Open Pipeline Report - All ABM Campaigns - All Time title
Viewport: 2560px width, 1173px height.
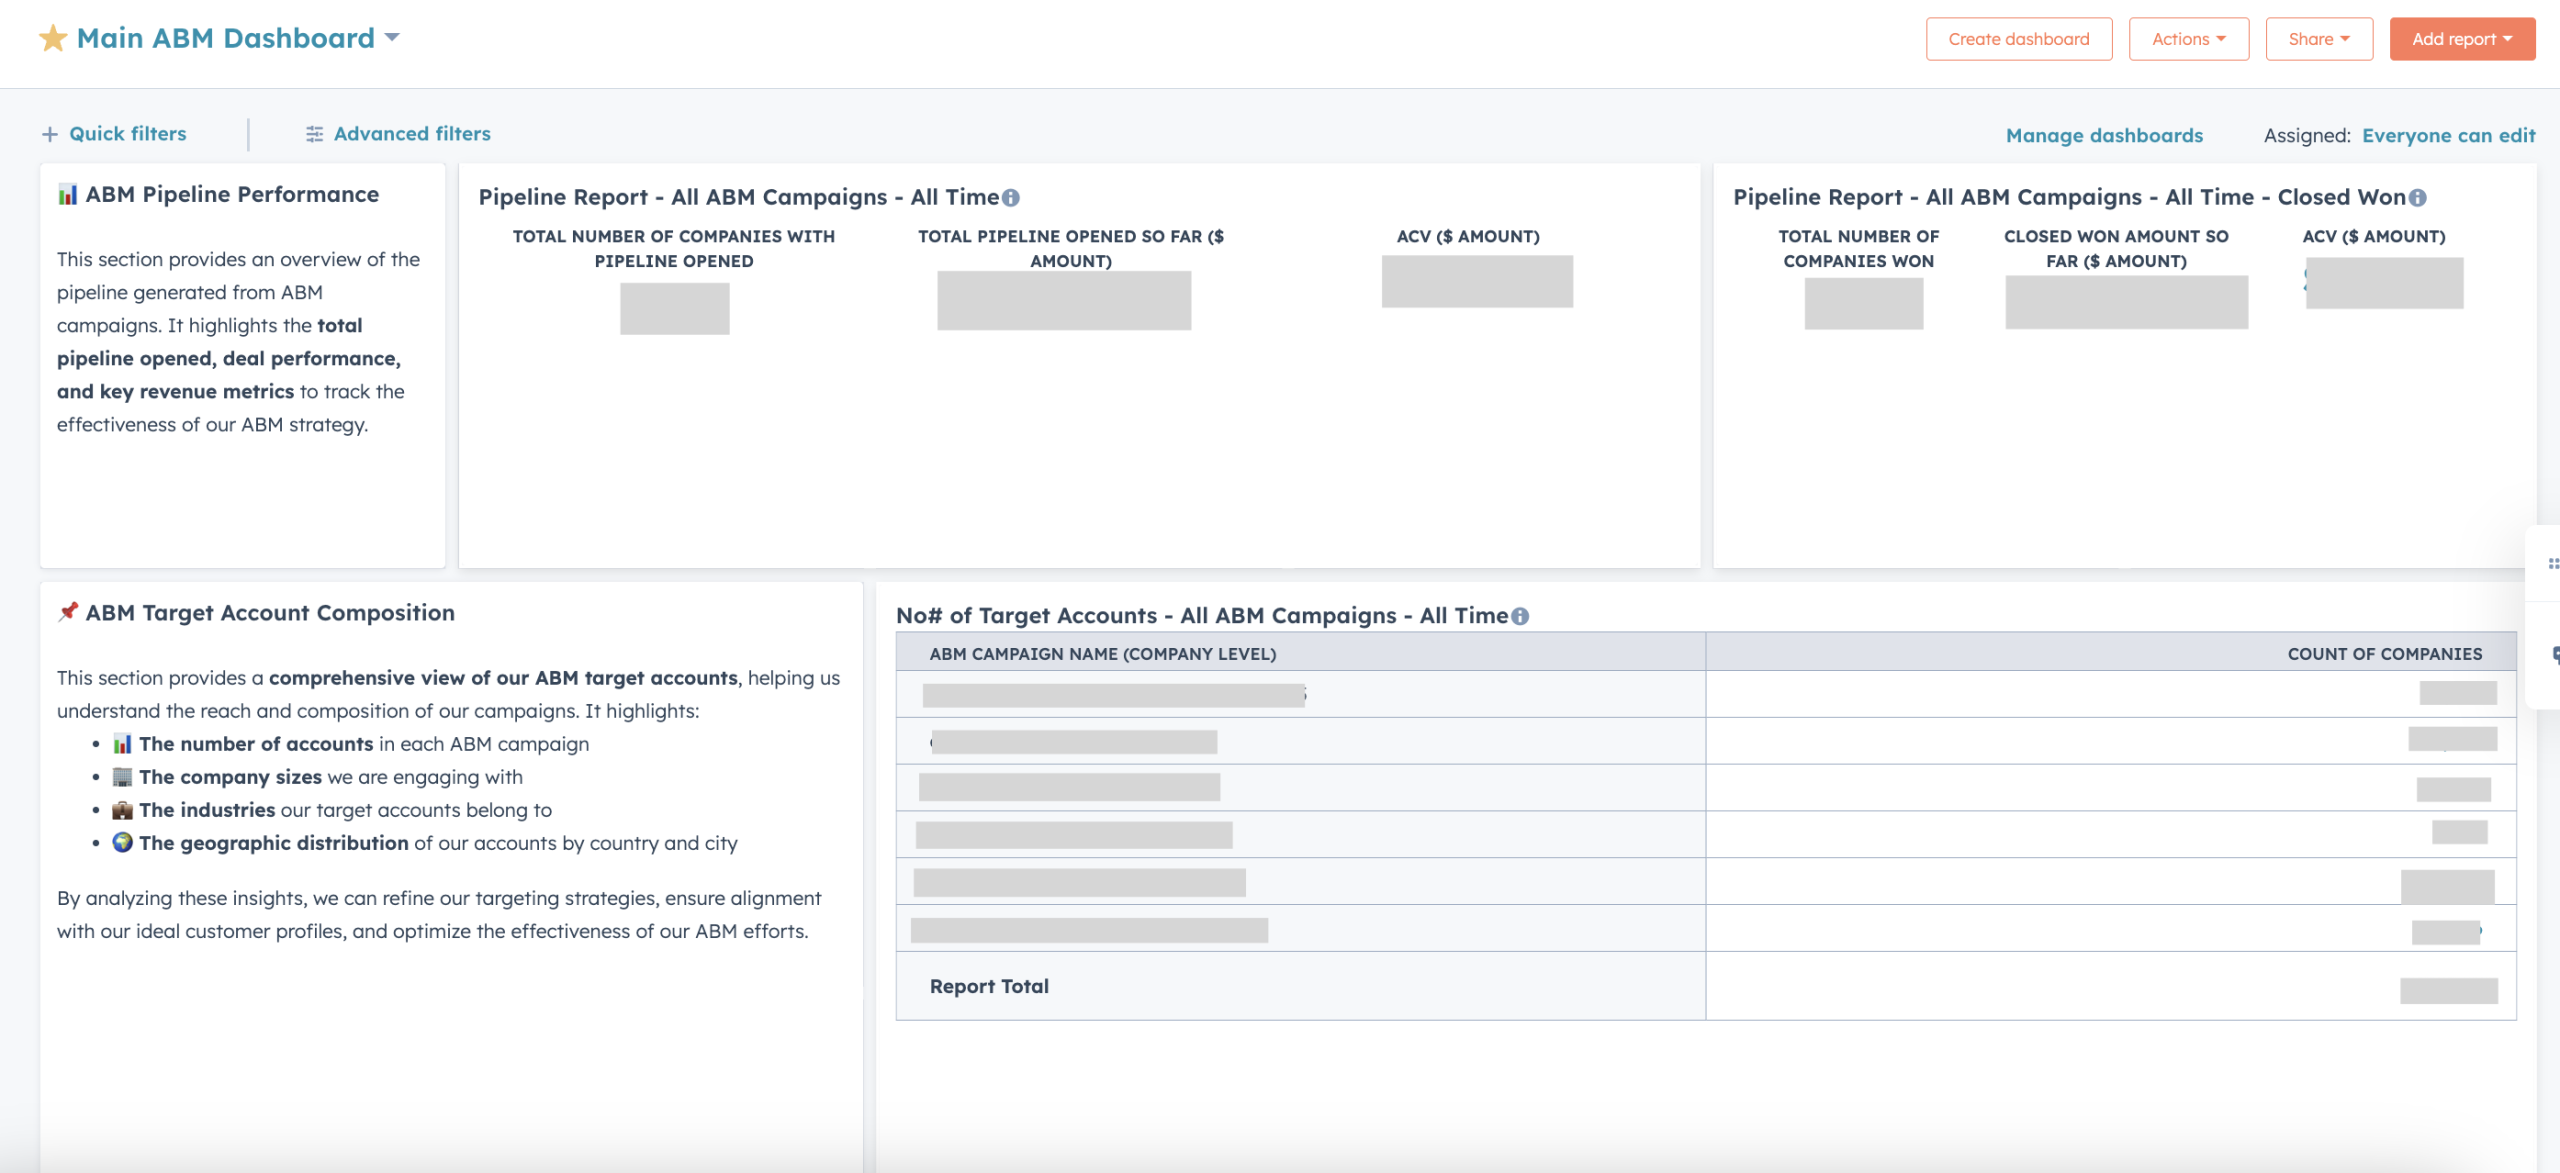738,197
